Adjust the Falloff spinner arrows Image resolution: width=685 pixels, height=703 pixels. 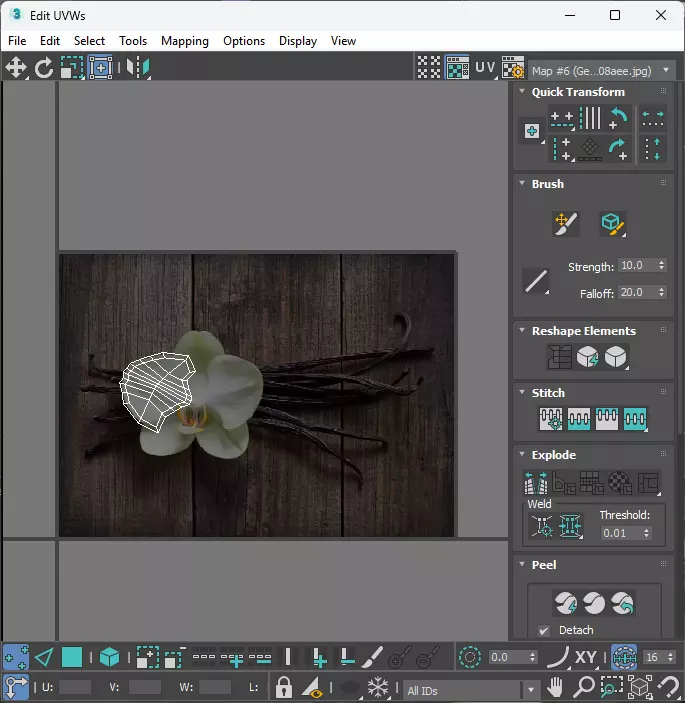(661, 292)
